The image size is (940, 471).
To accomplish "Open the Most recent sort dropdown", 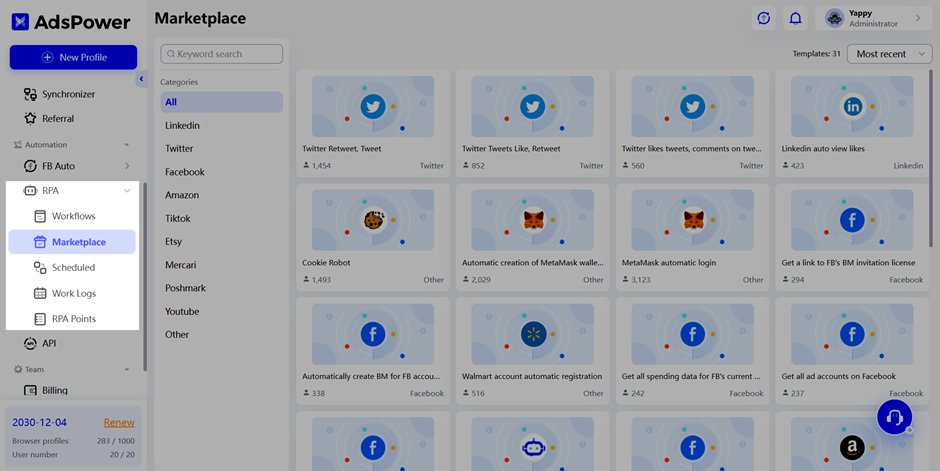I will click(890, 54).
